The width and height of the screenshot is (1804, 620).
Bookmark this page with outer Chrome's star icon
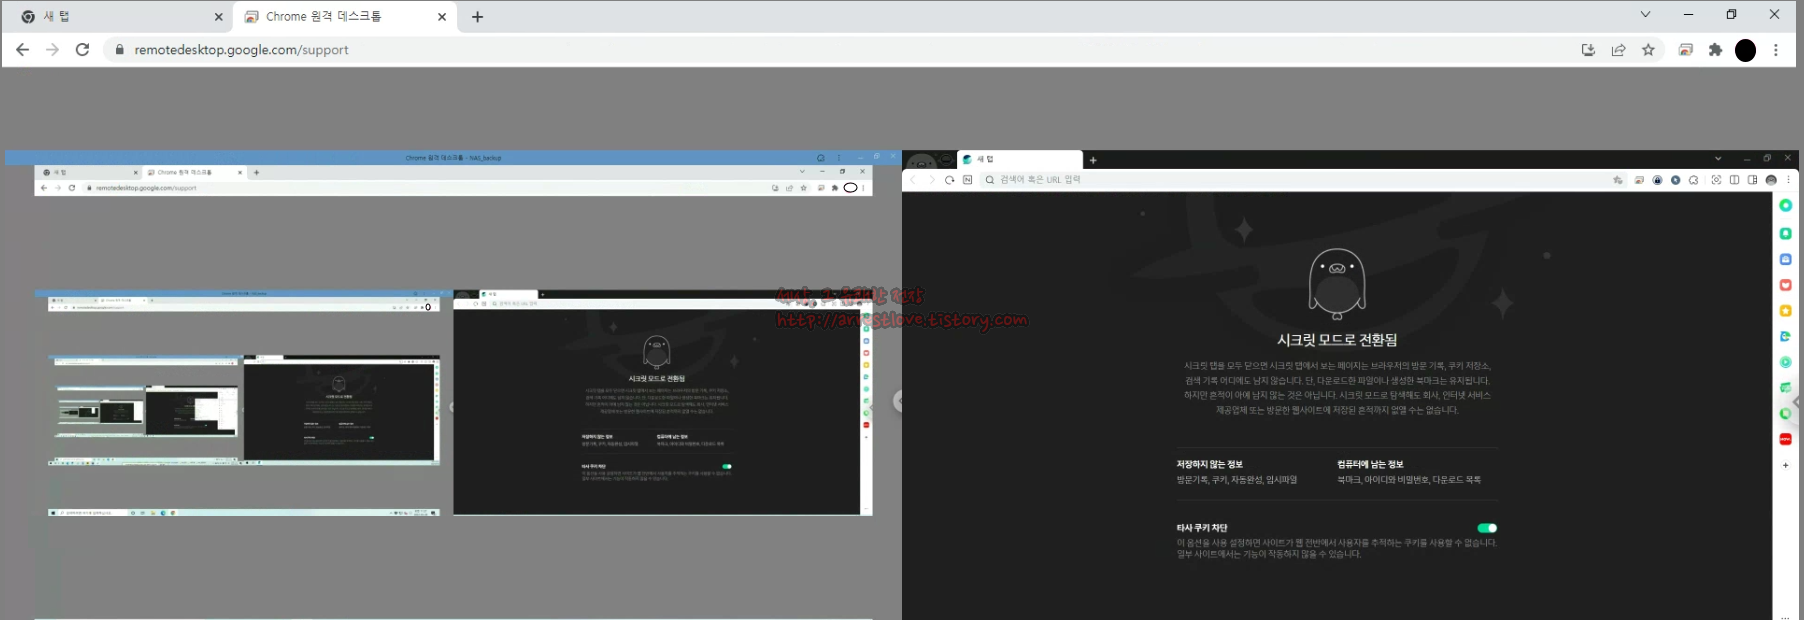click(1648, 50)
